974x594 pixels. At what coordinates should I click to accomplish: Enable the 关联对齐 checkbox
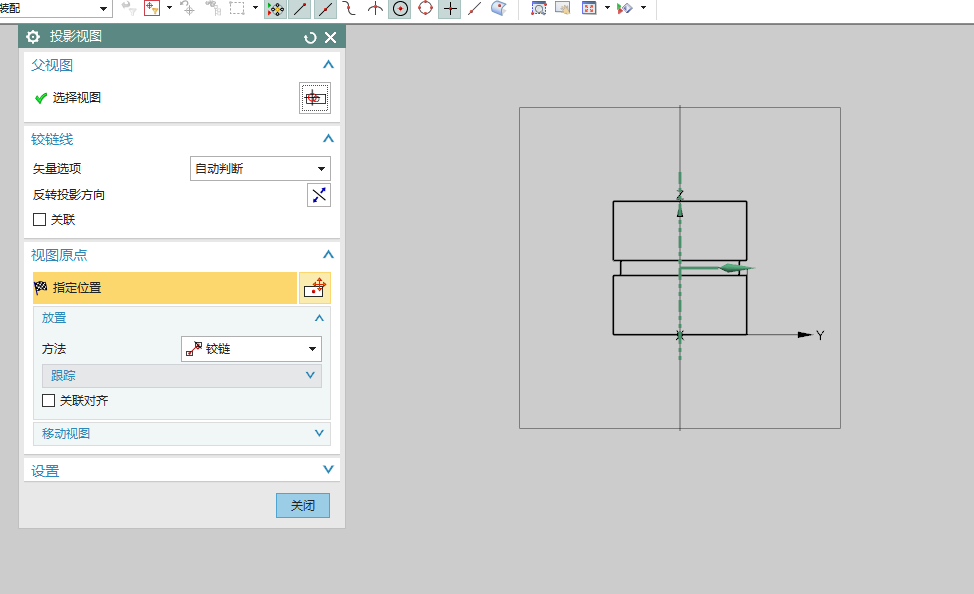(48, 400)
